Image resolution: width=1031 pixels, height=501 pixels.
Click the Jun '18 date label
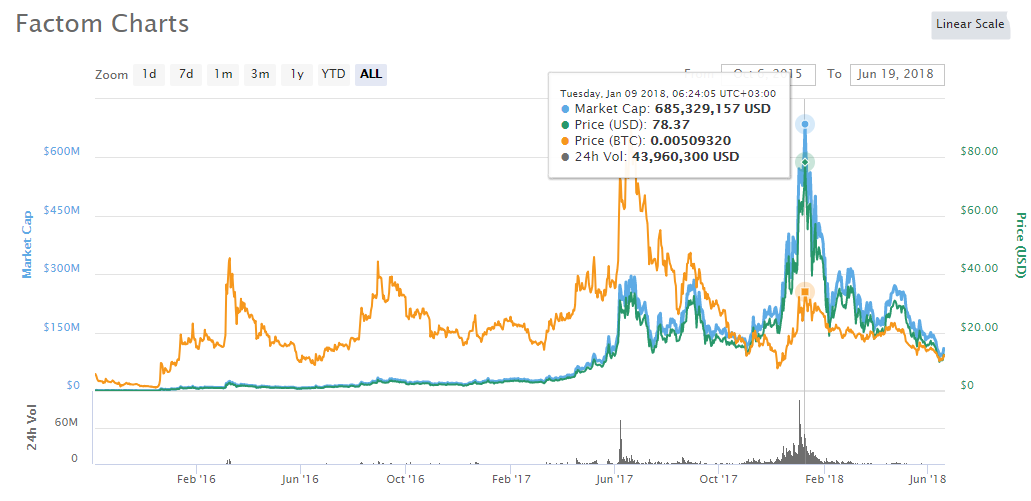point(927,479)
